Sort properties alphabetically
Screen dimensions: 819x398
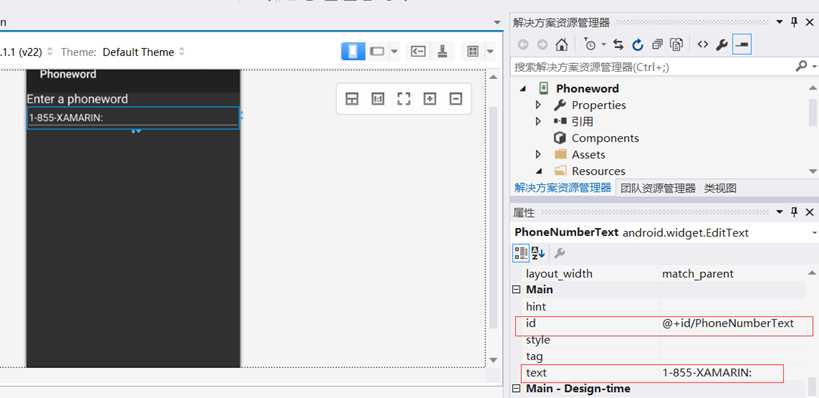pos(538,253)
